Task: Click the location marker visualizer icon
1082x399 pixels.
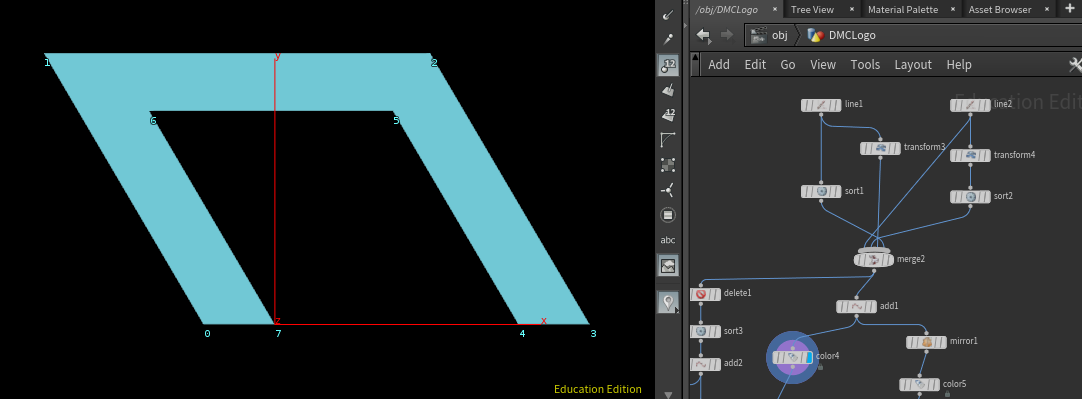Action: pyautogui.click(x=668, y=302)
